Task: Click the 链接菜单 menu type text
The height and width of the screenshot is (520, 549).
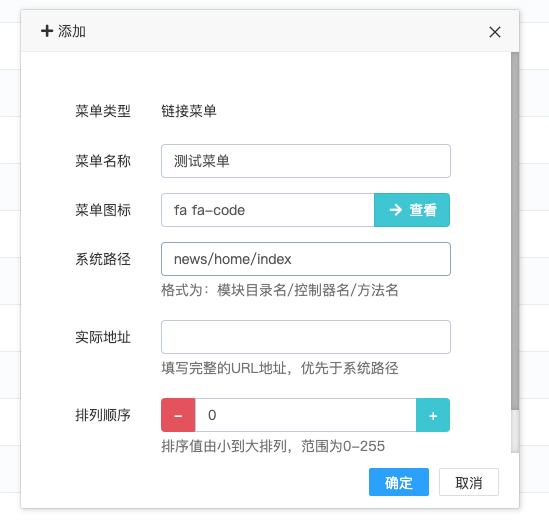Action: click(x=189, y=111)
